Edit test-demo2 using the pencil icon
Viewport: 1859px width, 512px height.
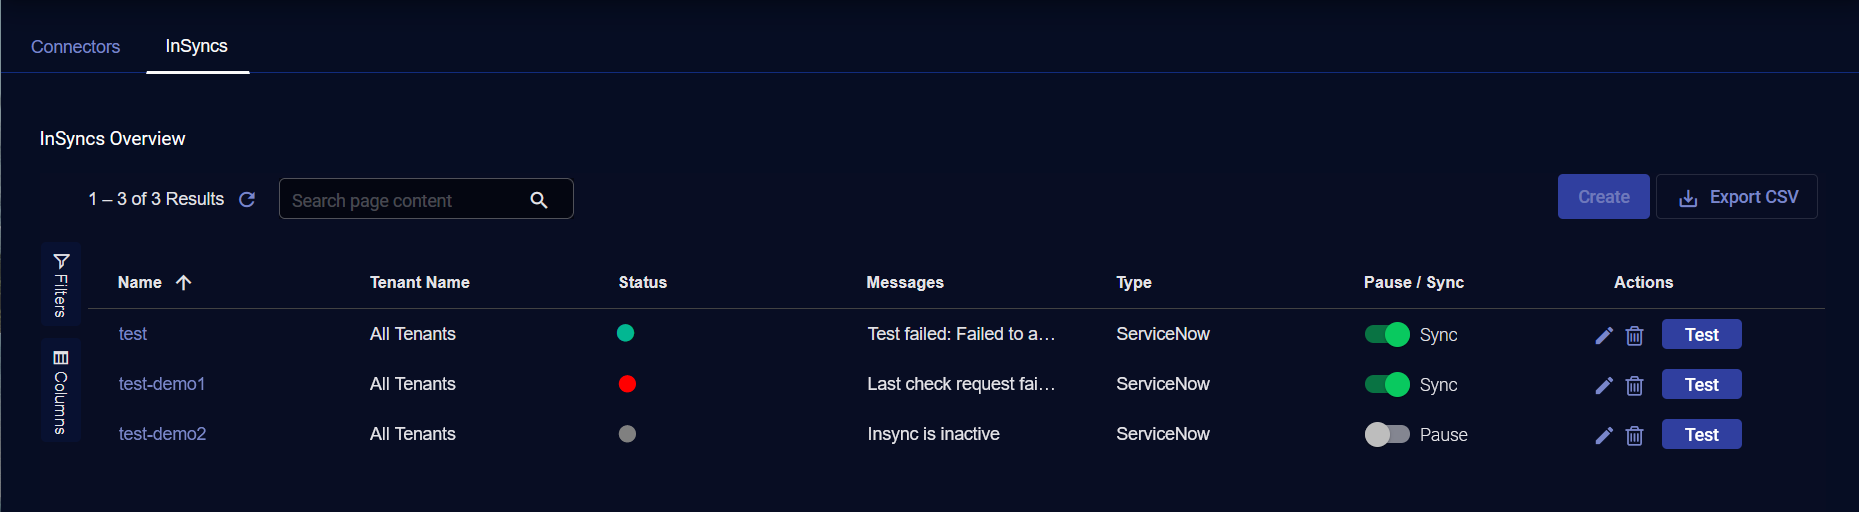tap(1604, 435)
